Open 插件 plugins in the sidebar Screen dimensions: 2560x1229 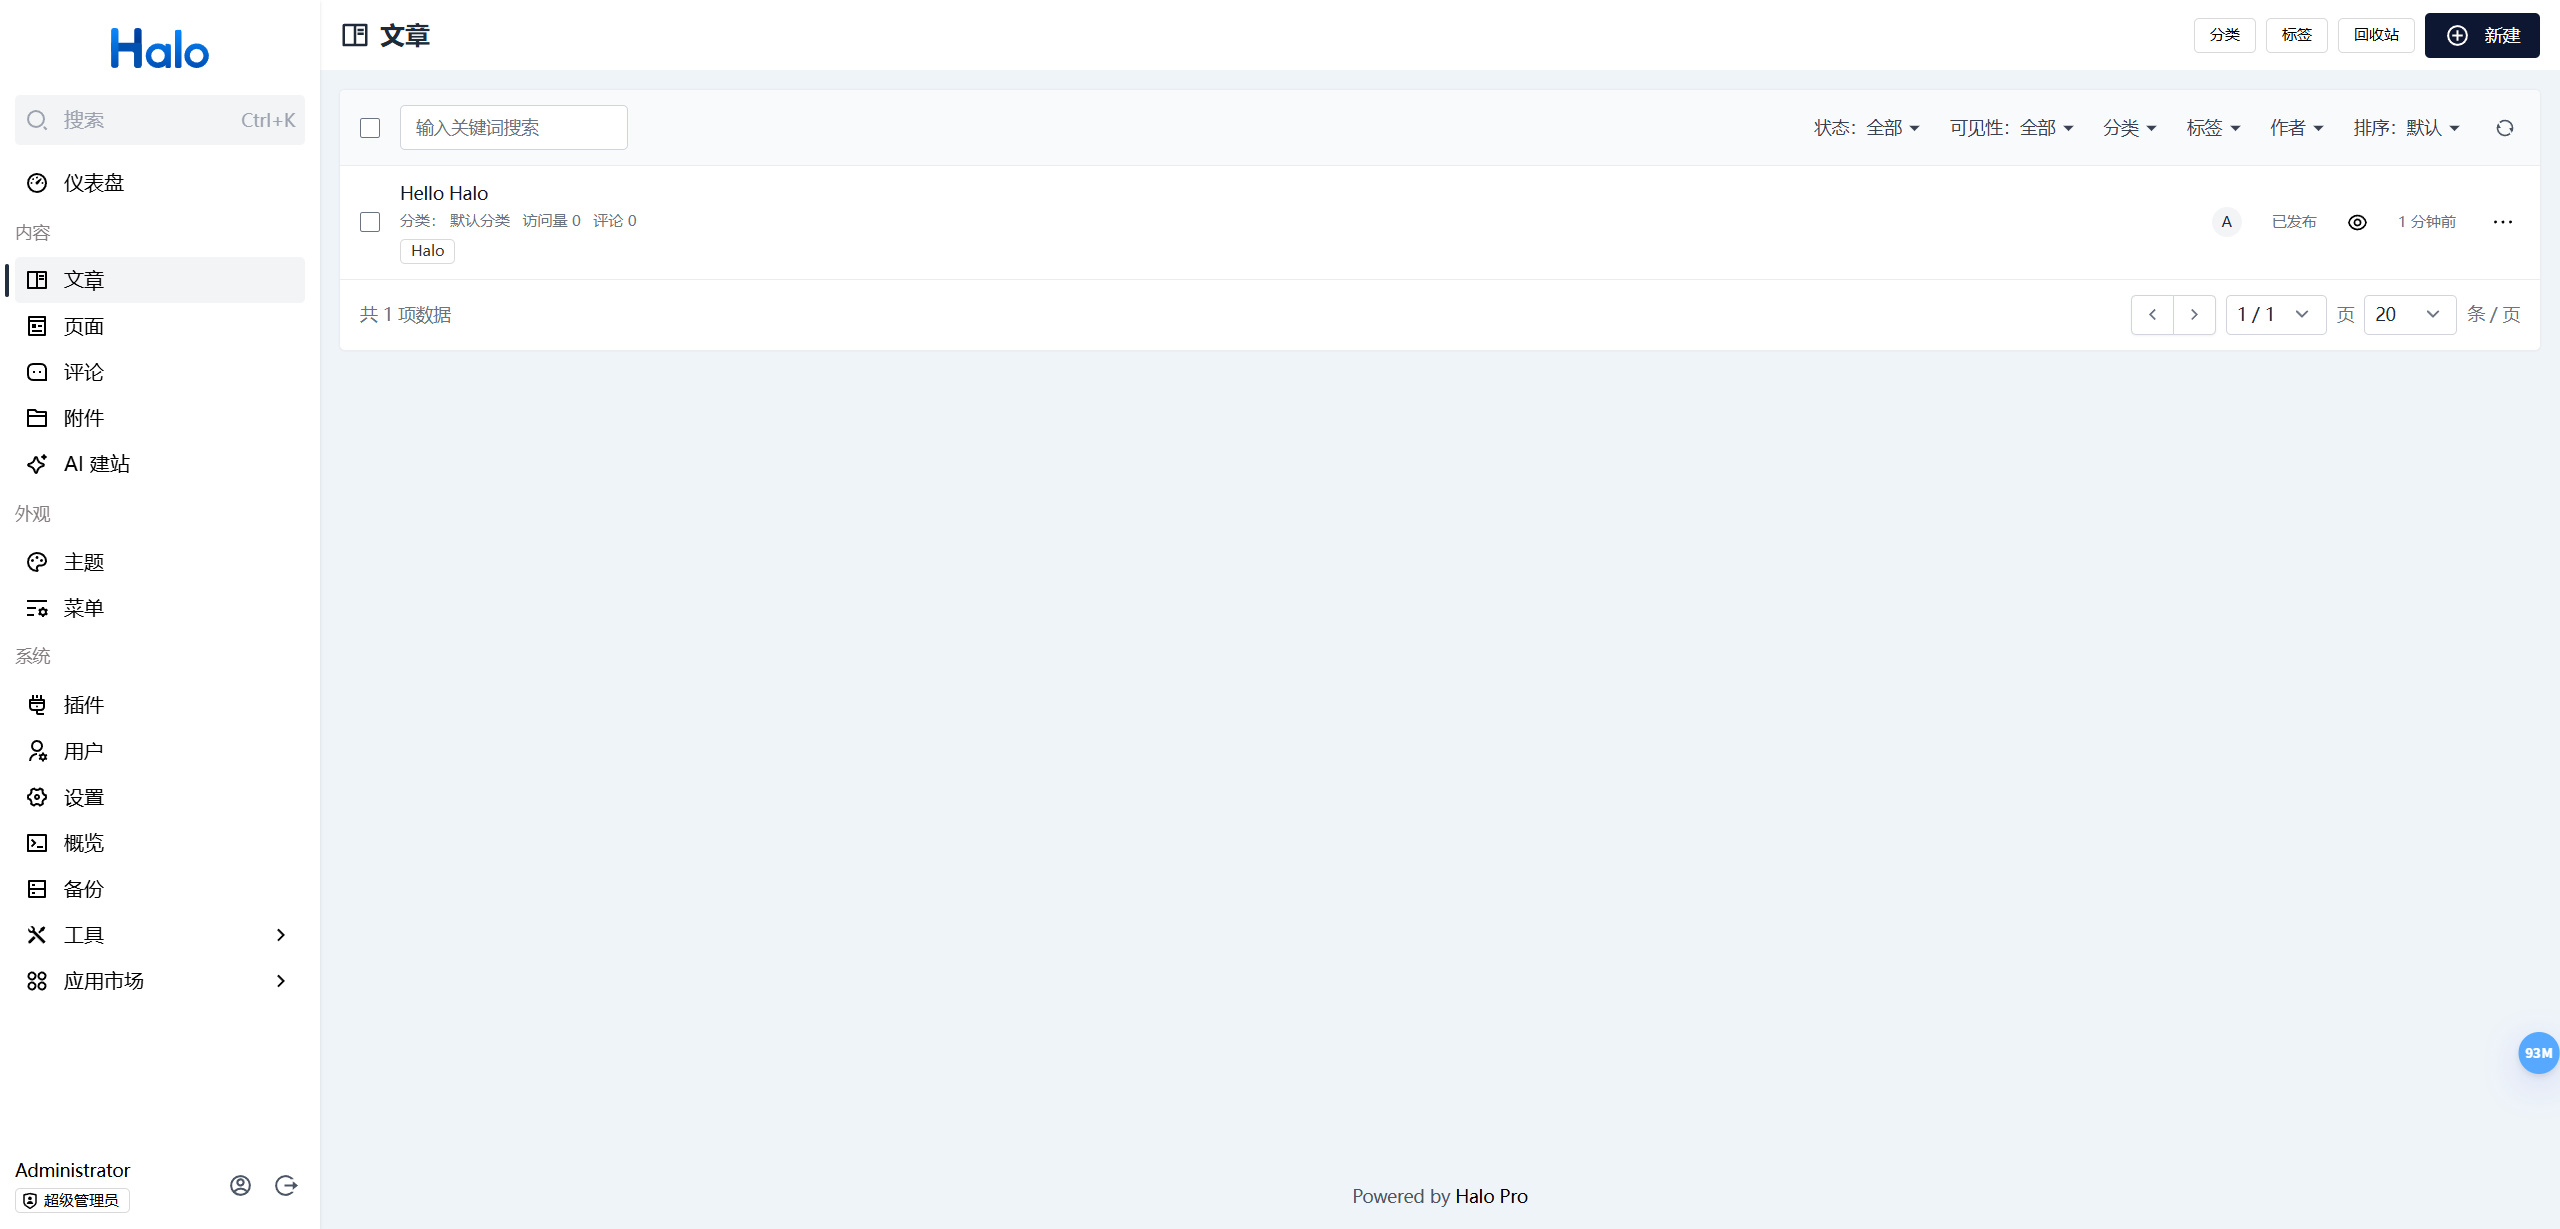tap(84, 705)
